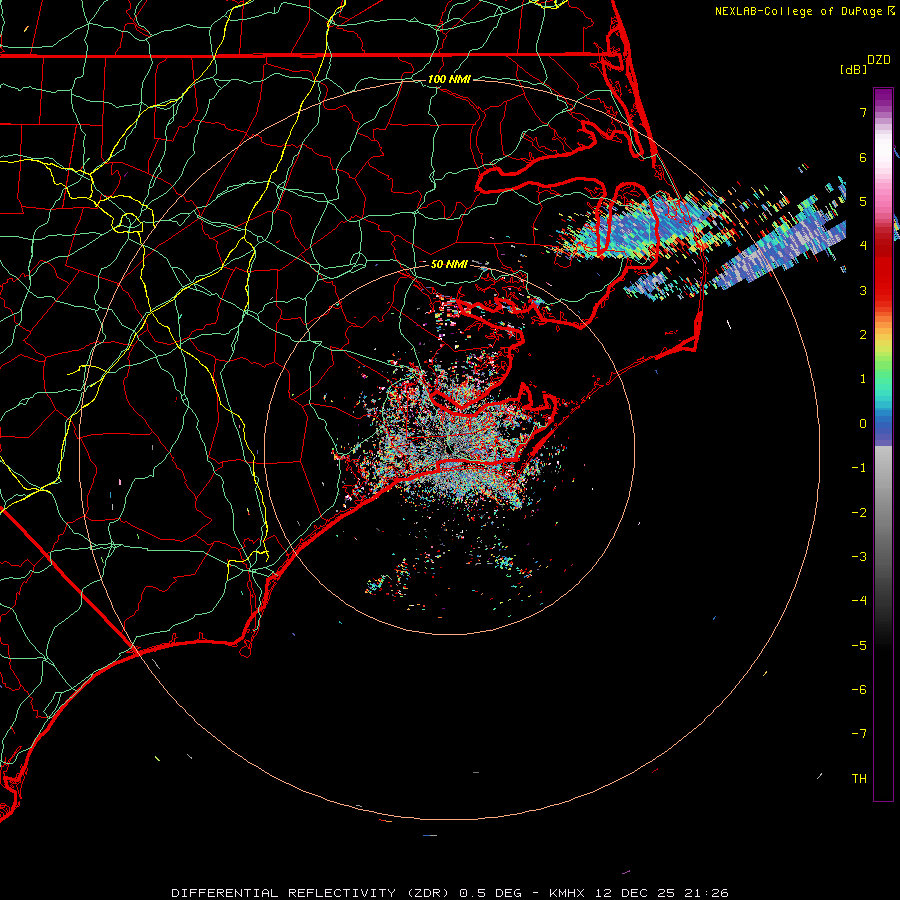900x900 pixels.
Task: Click the scale value -6
Action: click(859, 690)
